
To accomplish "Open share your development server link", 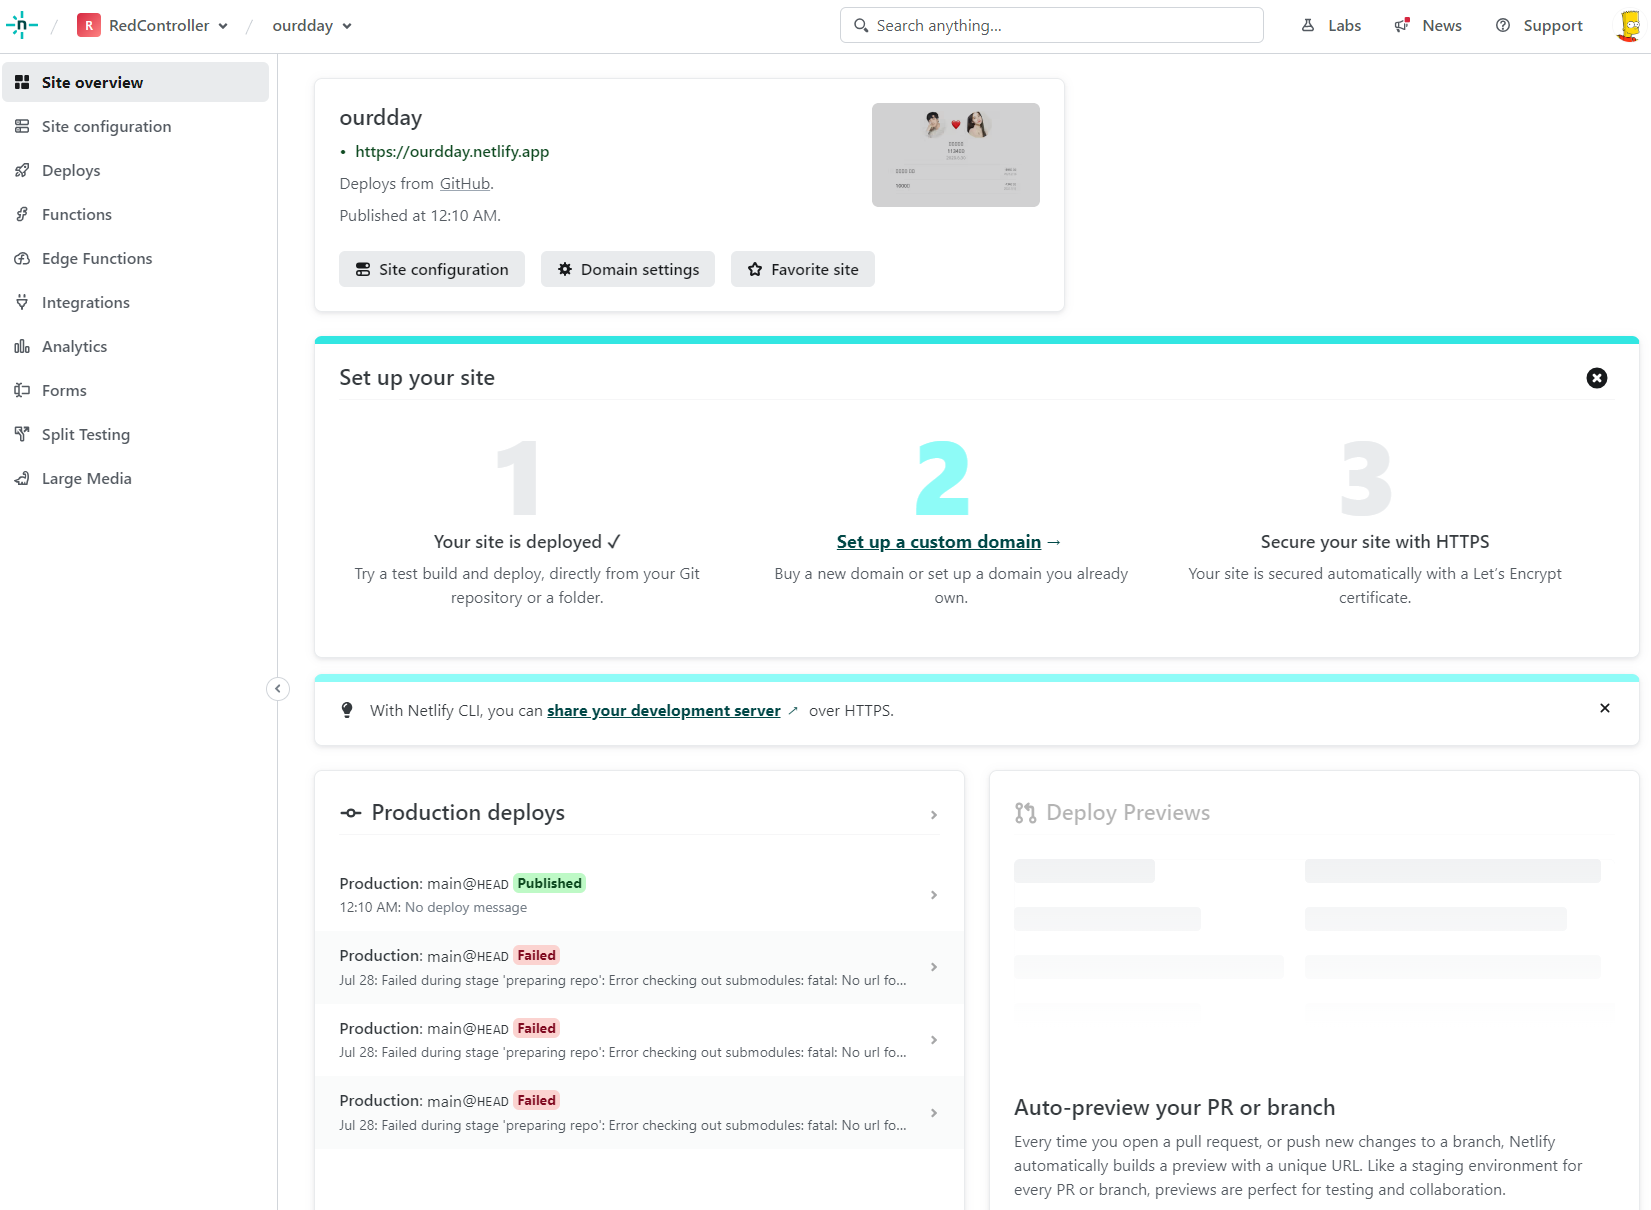I will click(x=664, y=711).
